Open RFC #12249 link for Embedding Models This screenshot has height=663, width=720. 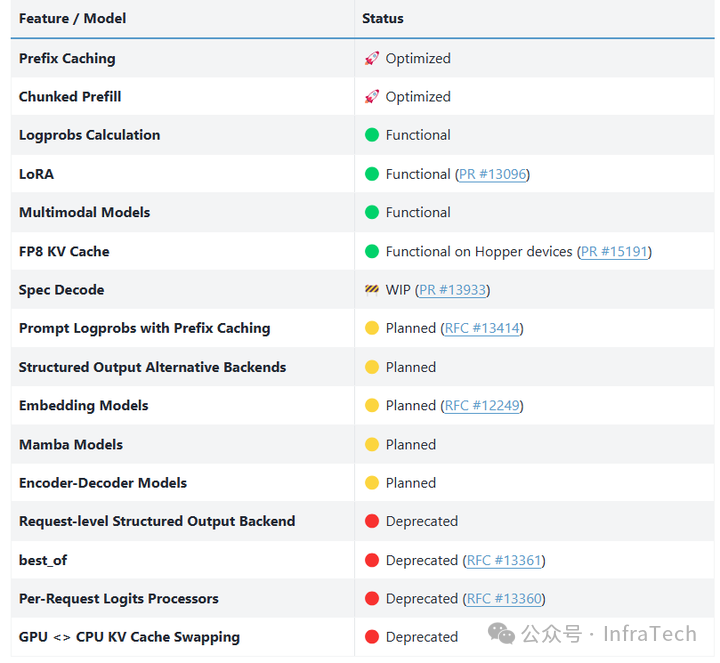[481, 406]
